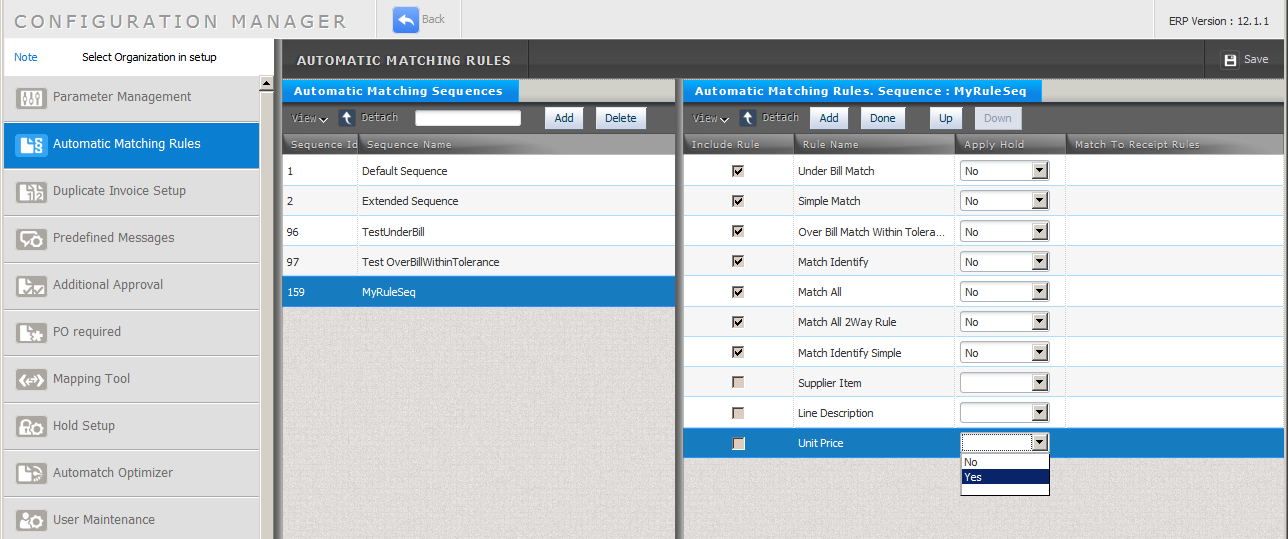Open the Additional Approval icon
Image resolution: width=1288 pixels, height=539 pixels.
point(32,285)
